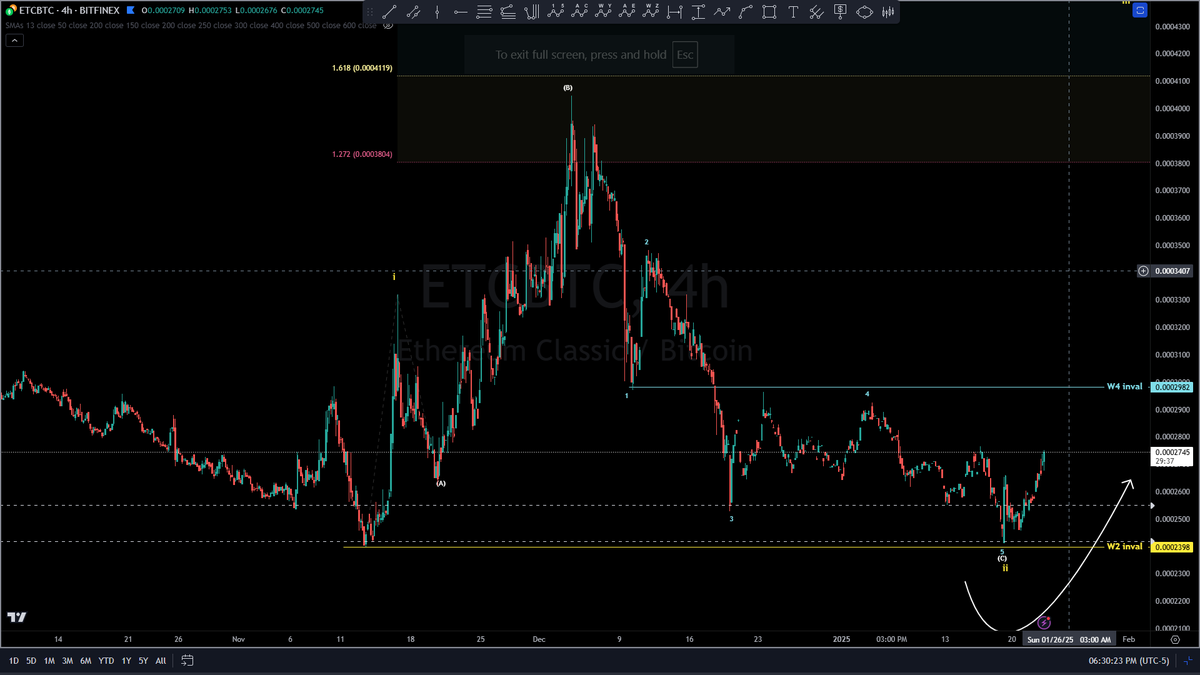This screenshot has width=1200, height=675.
Task: Set time range to YTD
Action: click(x=107, y=661)
